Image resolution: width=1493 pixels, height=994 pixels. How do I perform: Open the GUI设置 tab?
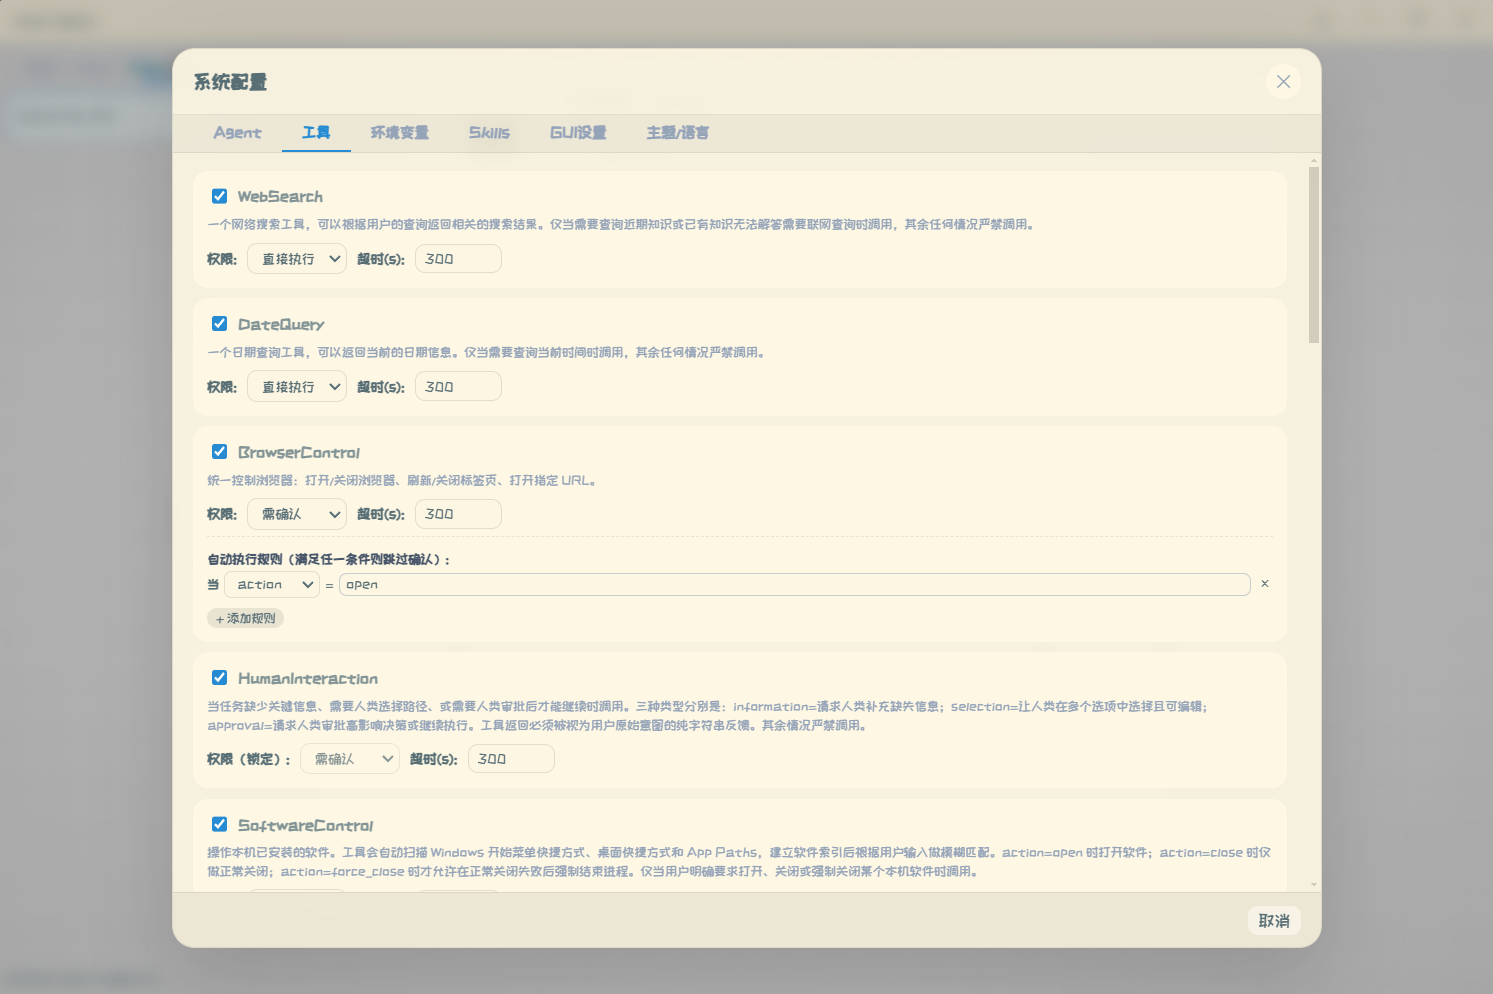[578, 132]
